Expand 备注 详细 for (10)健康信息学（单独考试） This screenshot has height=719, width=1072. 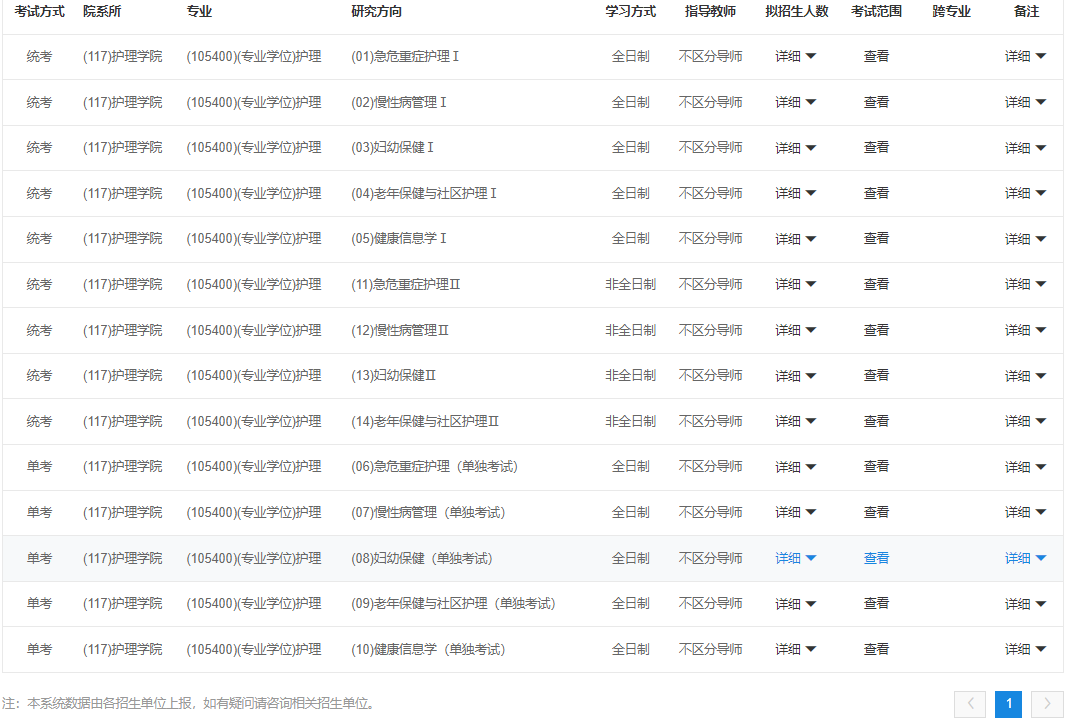pos(1025,649)
